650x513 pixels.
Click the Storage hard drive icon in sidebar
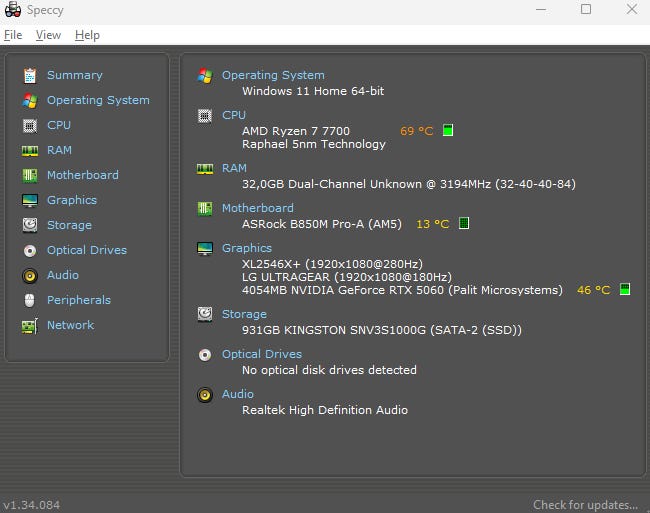point(30,225)
